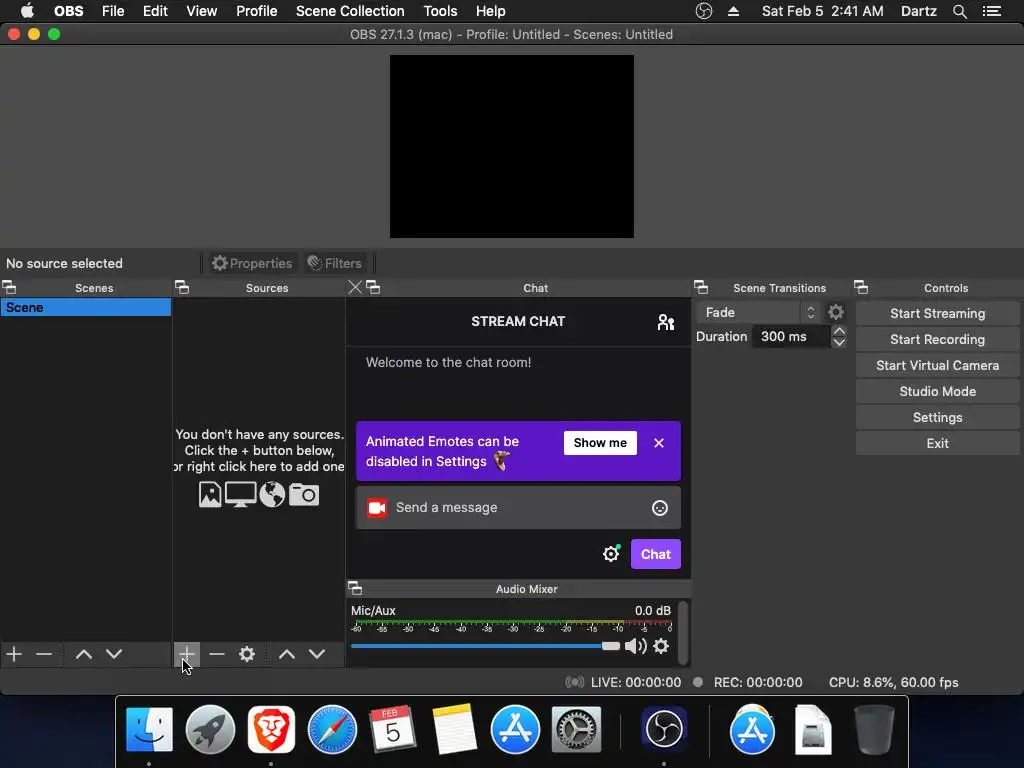Click the Properties button

(253, 263)
